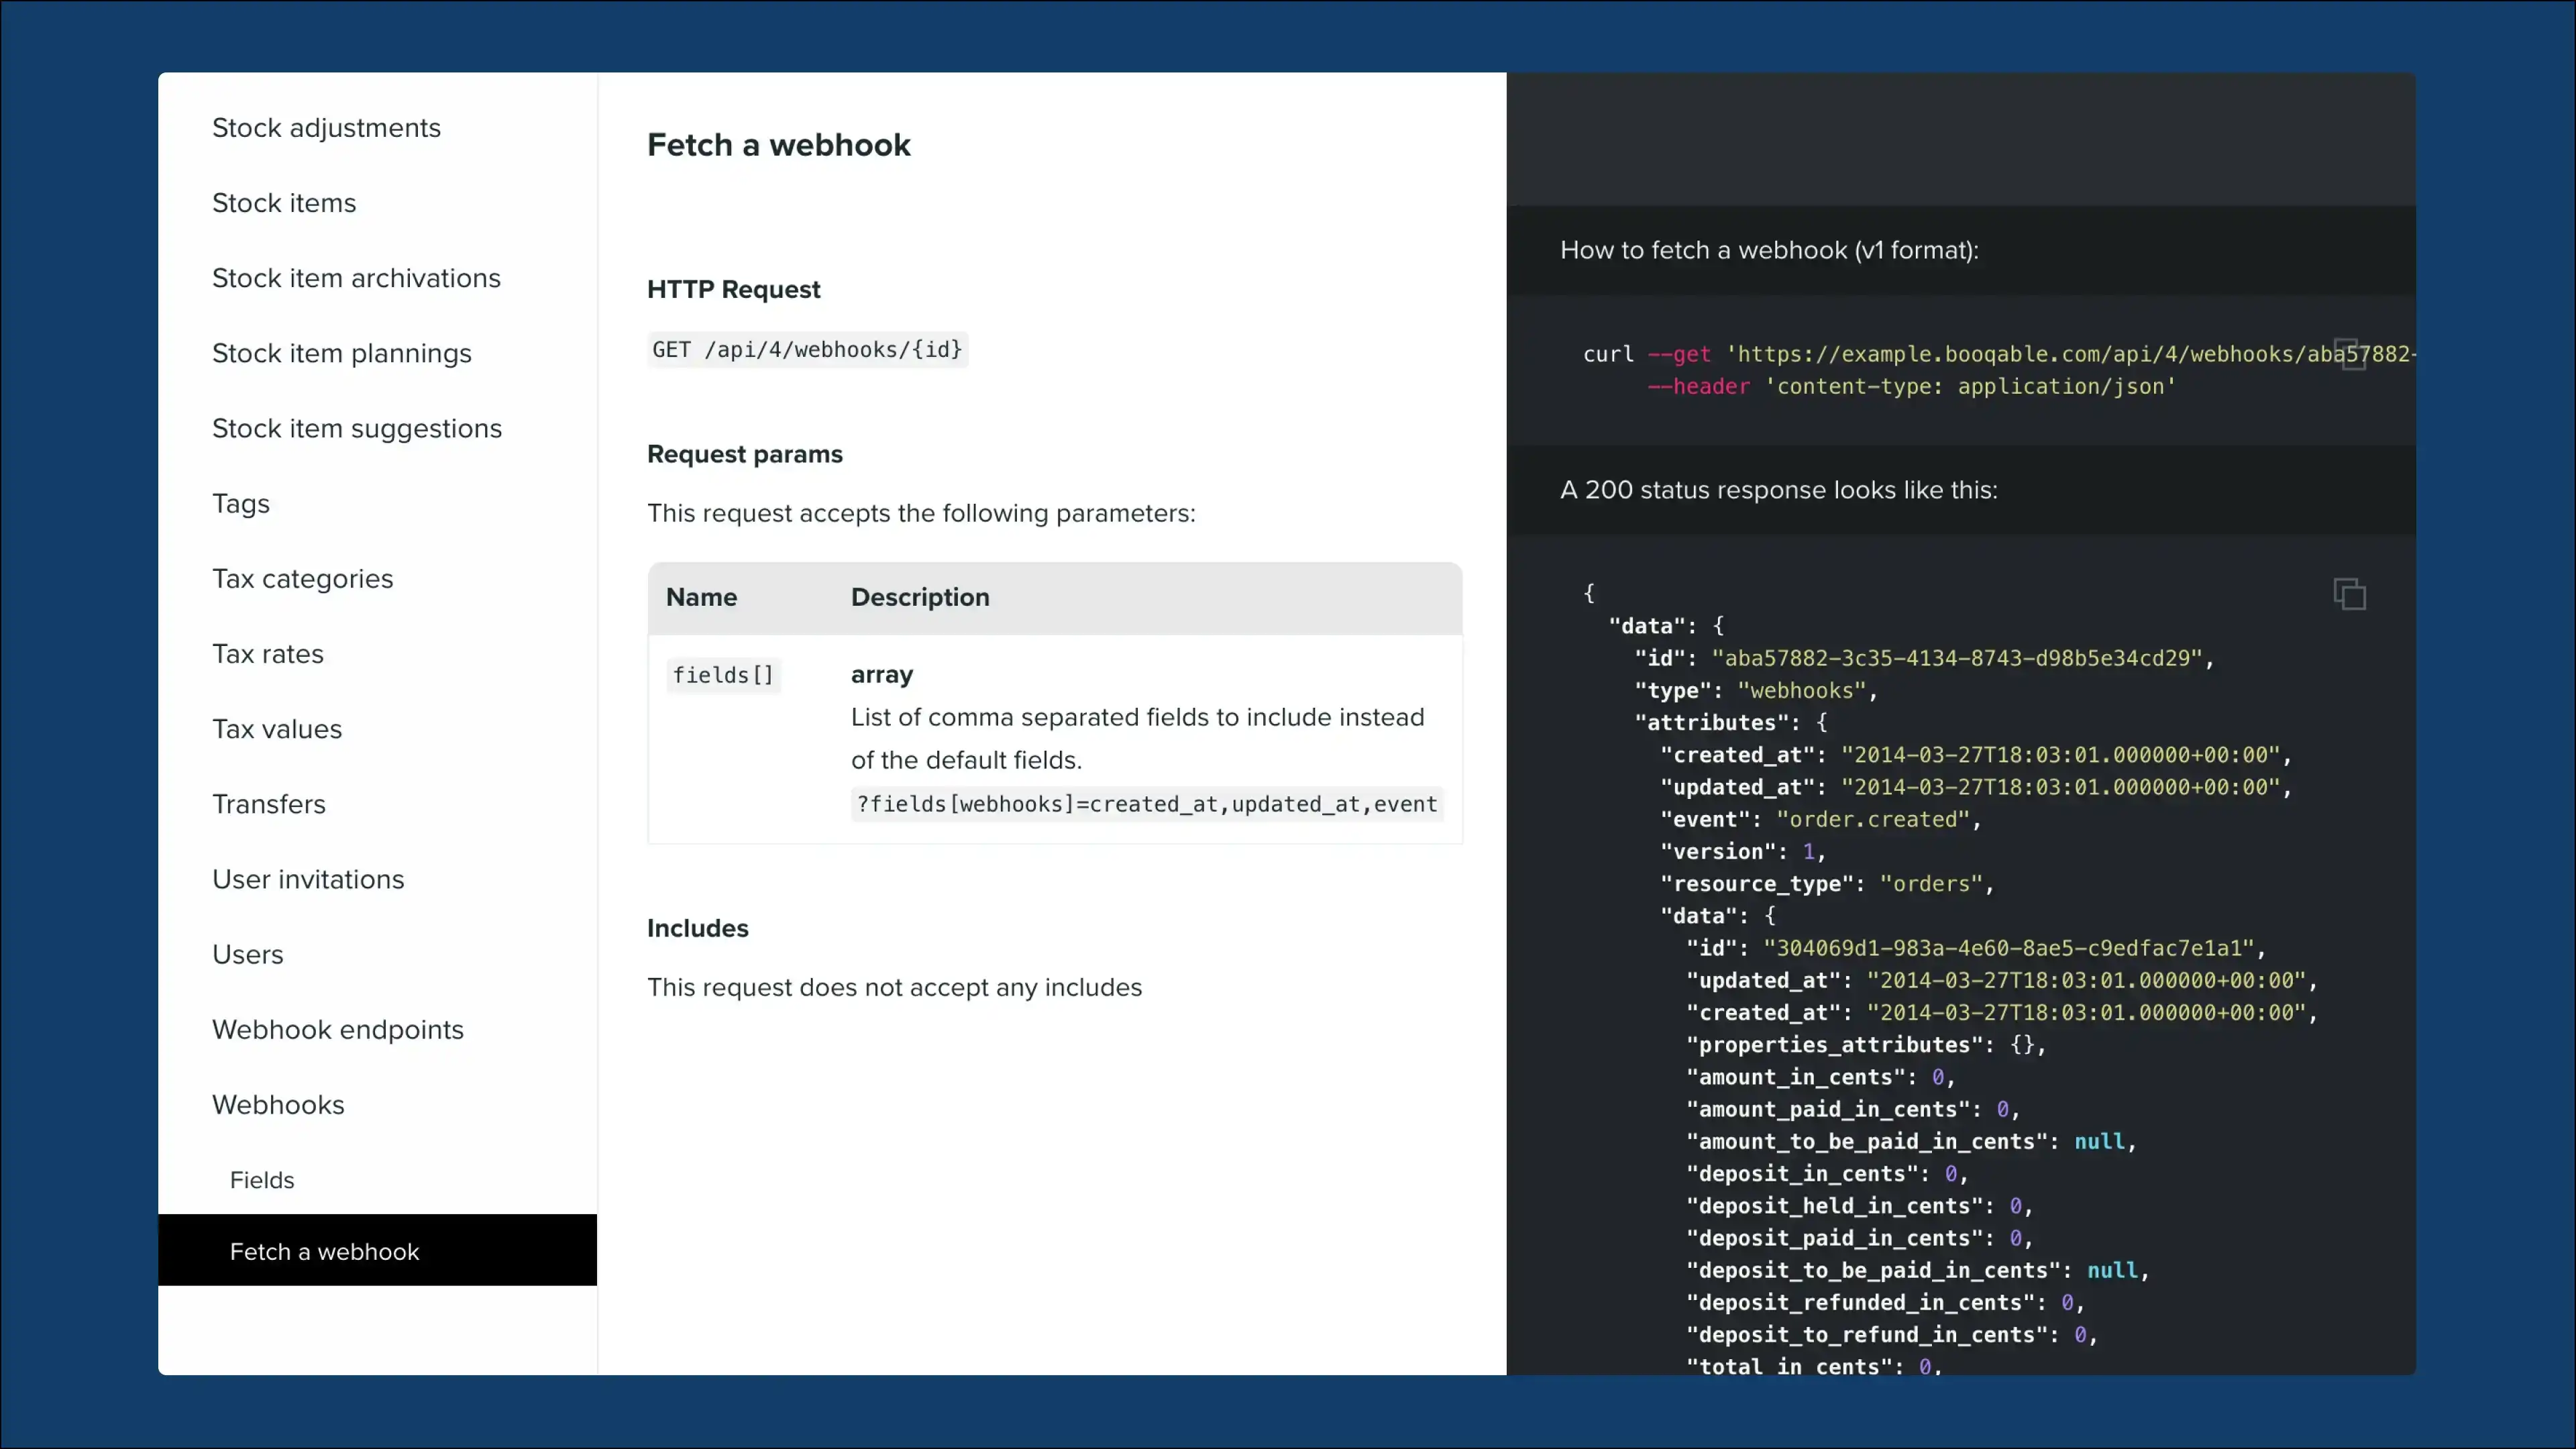Select the Fetch a webhook entry

point(324,1251)
